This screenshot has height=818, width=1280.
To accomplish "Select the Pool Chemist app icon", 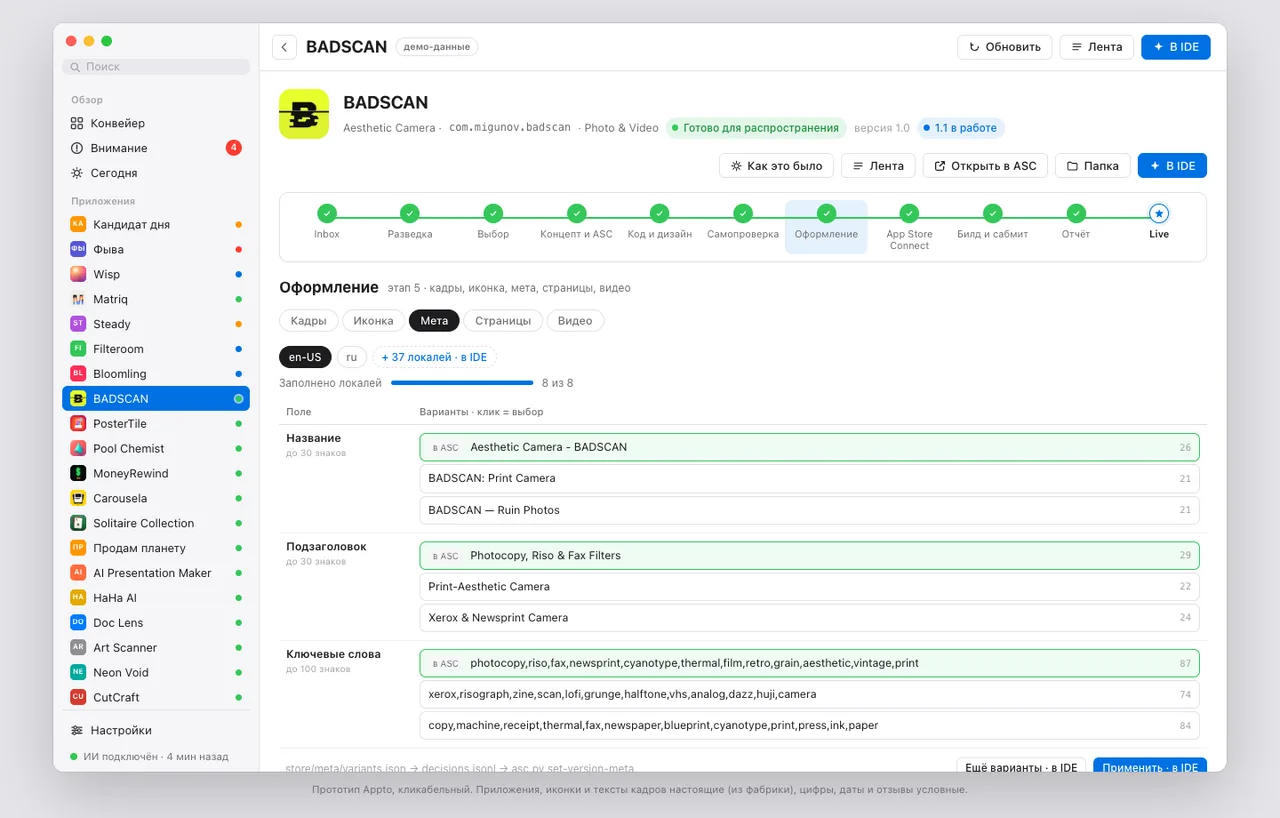I will point(78,449).
